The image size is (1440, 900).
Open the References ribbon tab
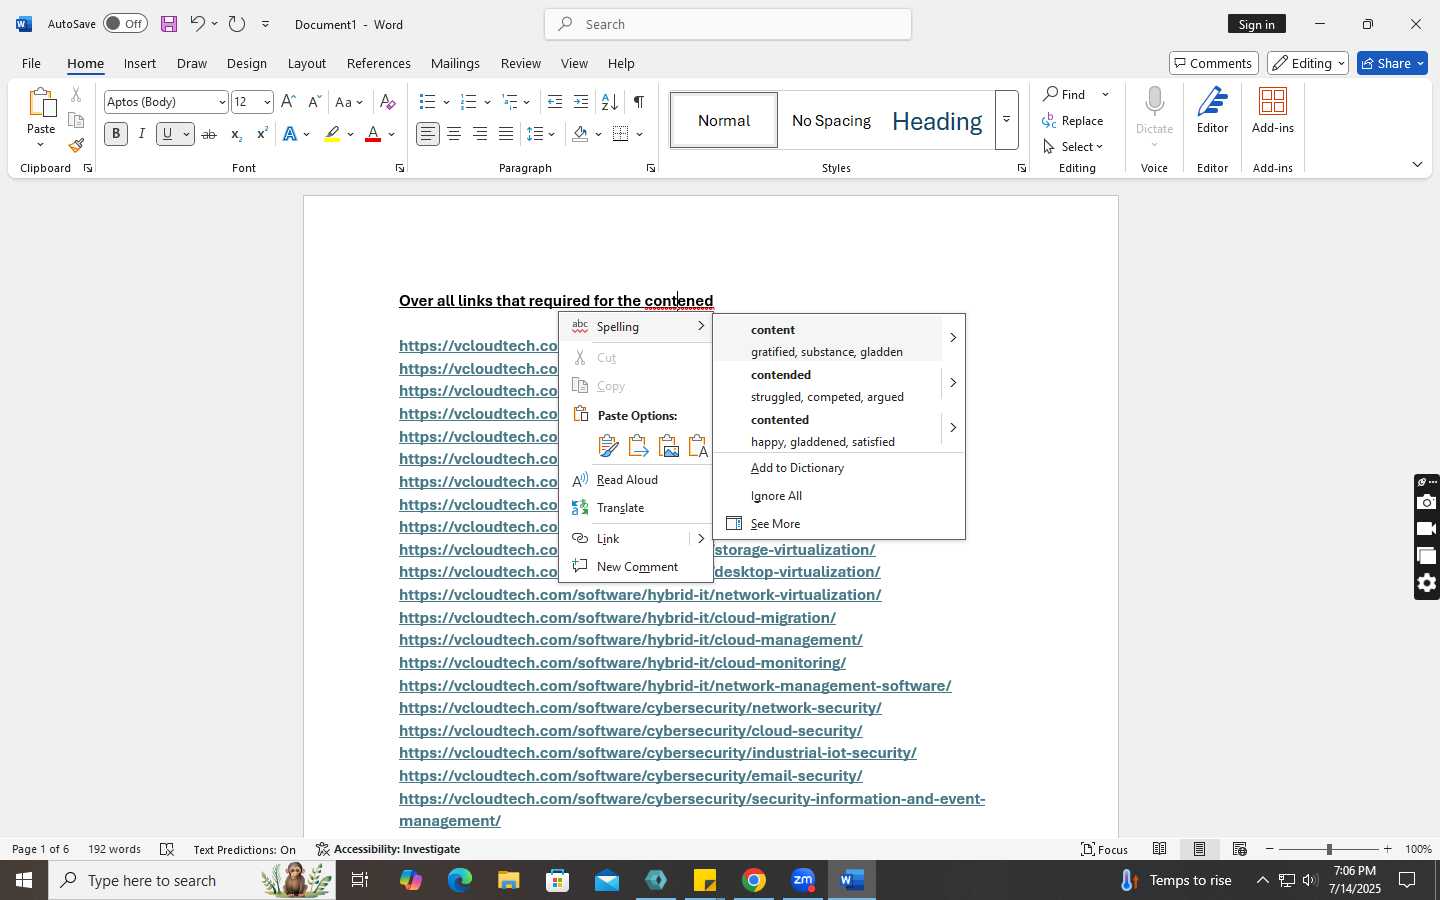pos(378,63)
